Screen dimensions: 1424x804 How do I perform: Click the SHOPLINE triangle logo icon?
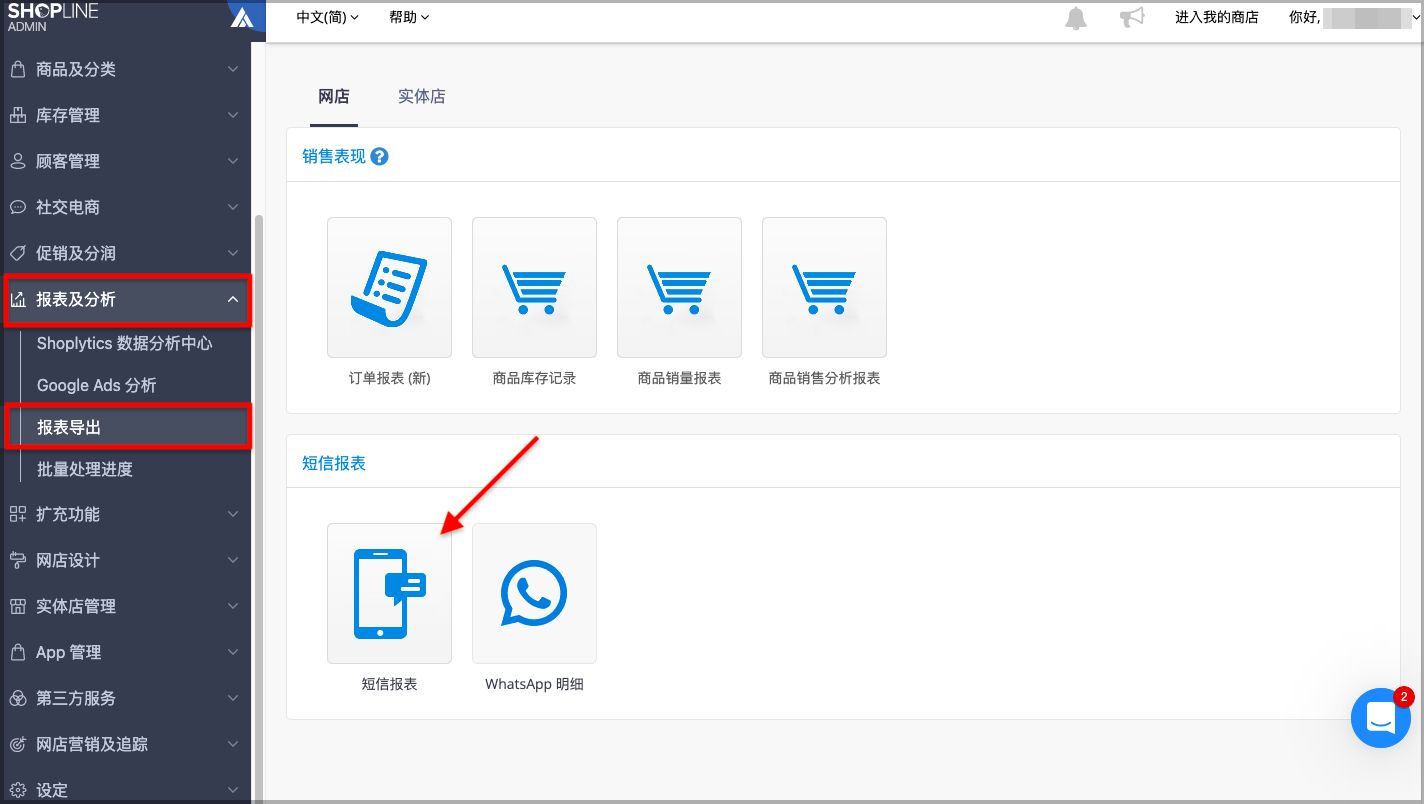(241, 16)
